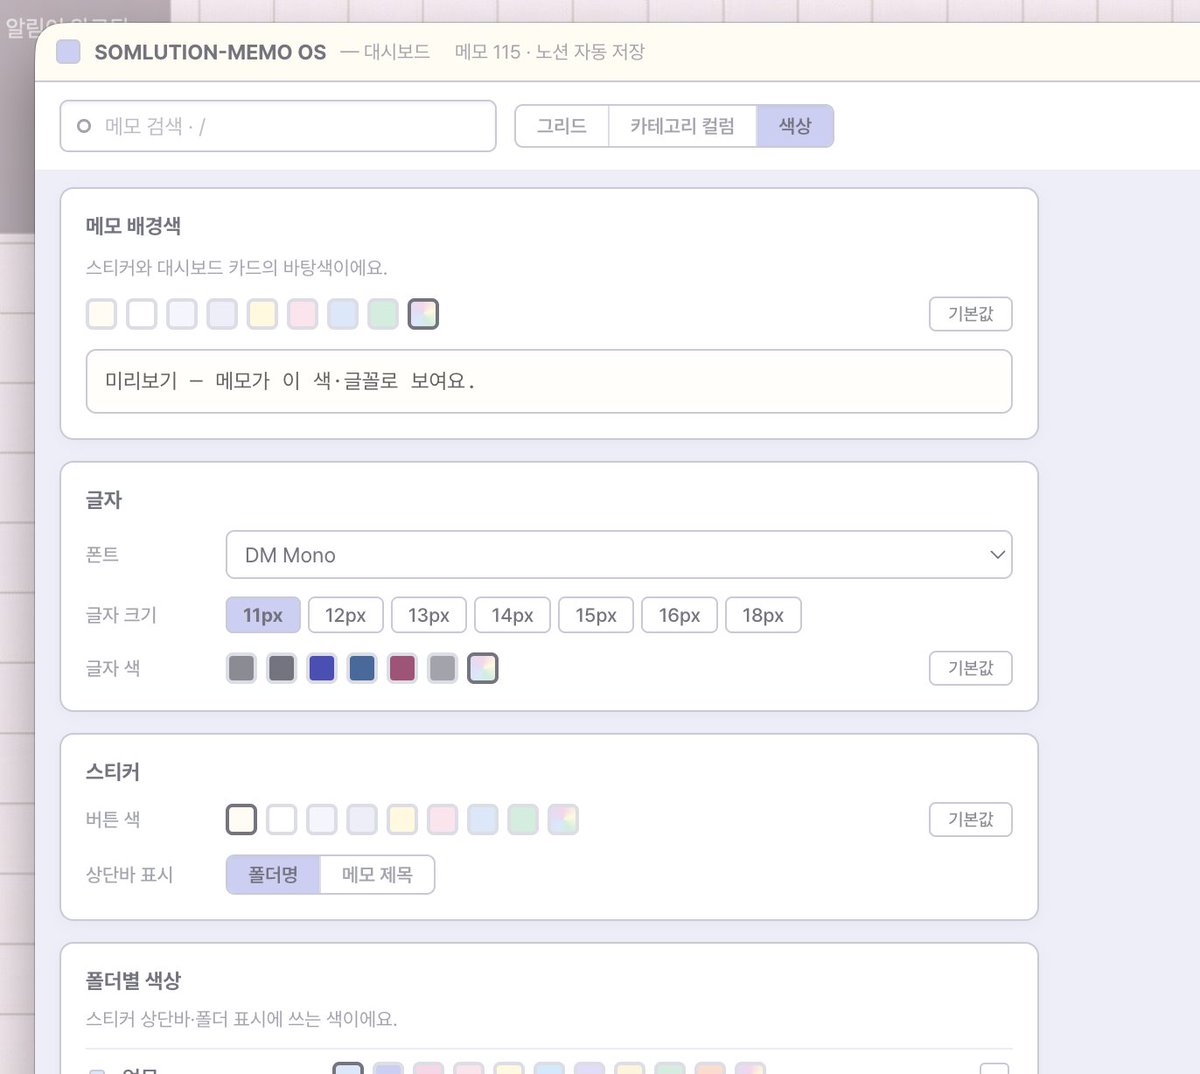Screen dimensions: 1200x1074
Task: Set 상단바 표시 to 폴더명
Action: (x=273, y=875)
